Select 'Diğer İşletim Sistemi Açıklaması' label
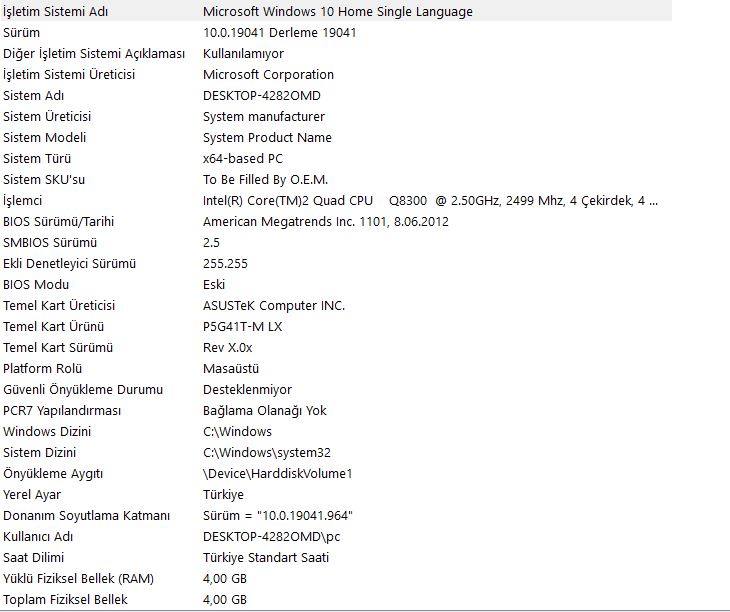730x612 pixels. pos(94,54)
